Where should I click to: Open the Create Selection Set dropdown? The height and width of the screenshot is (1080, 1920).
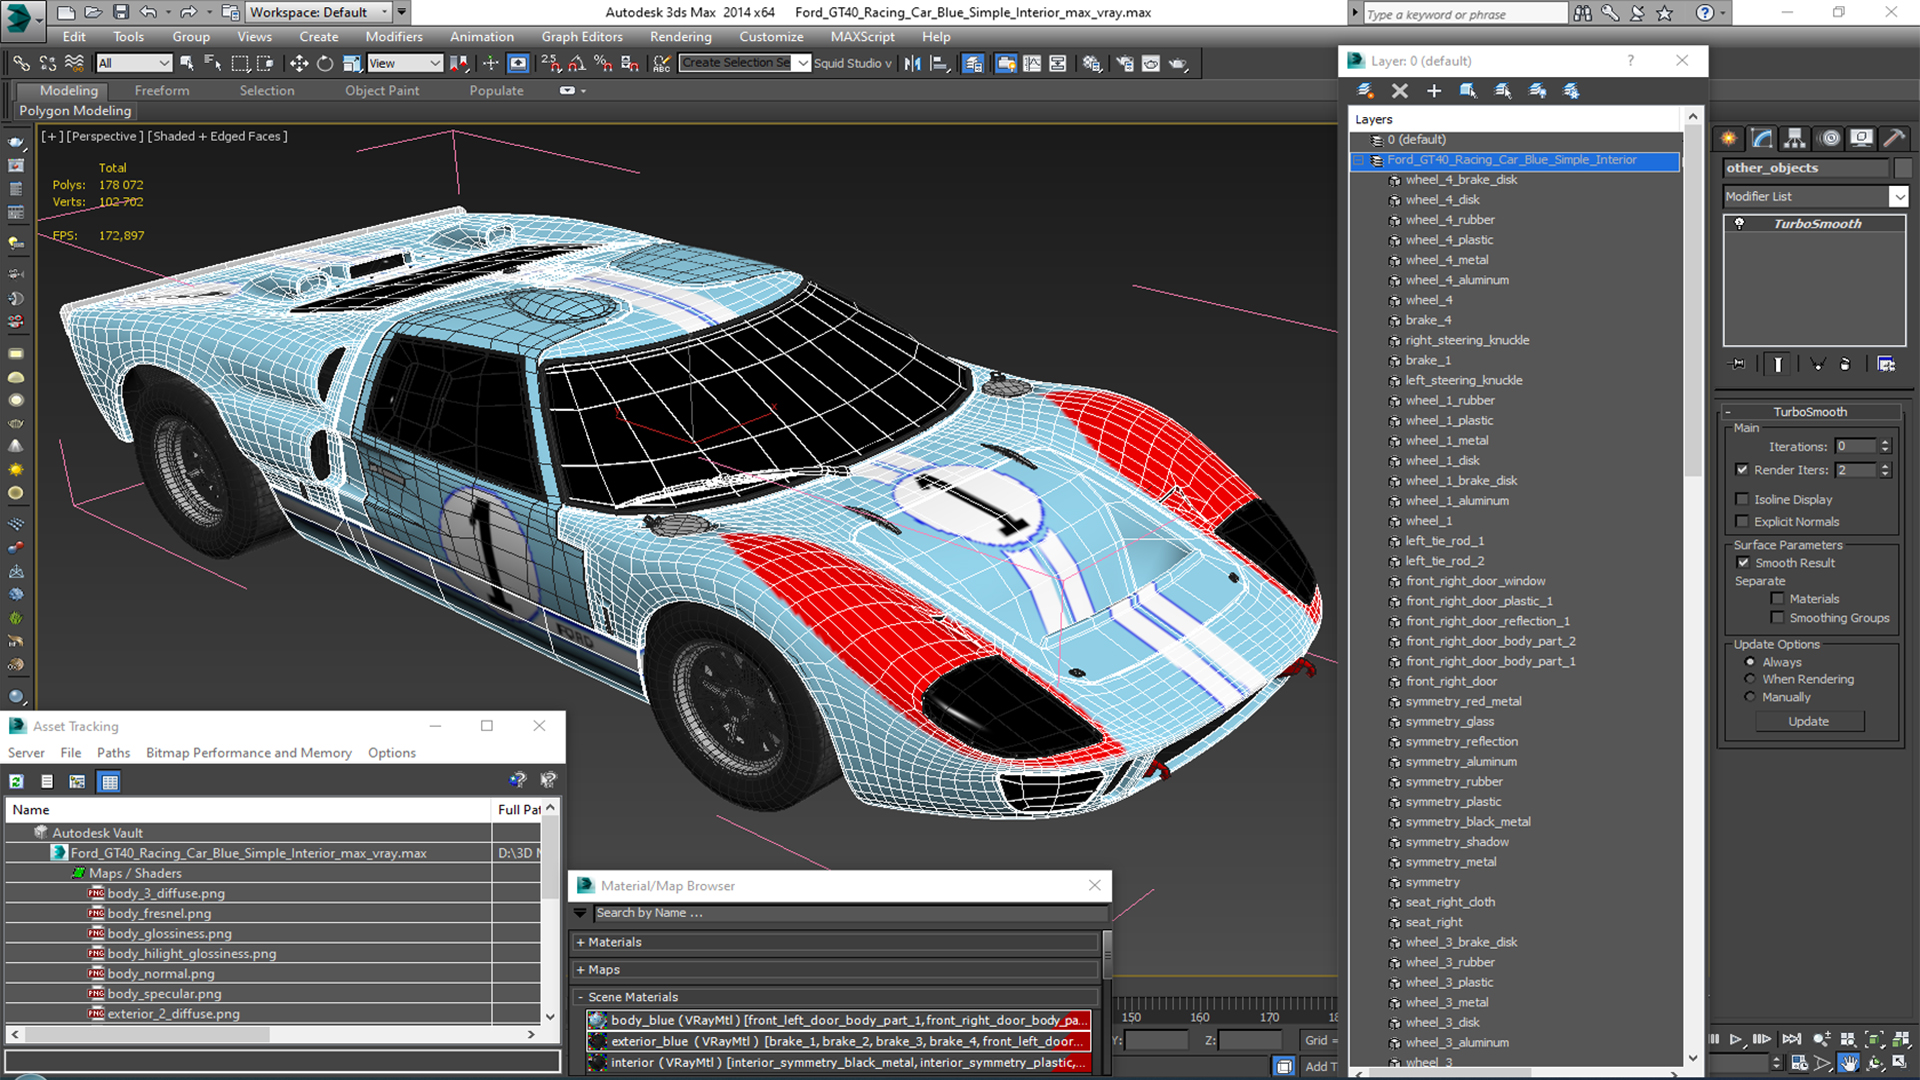[802, 63]
